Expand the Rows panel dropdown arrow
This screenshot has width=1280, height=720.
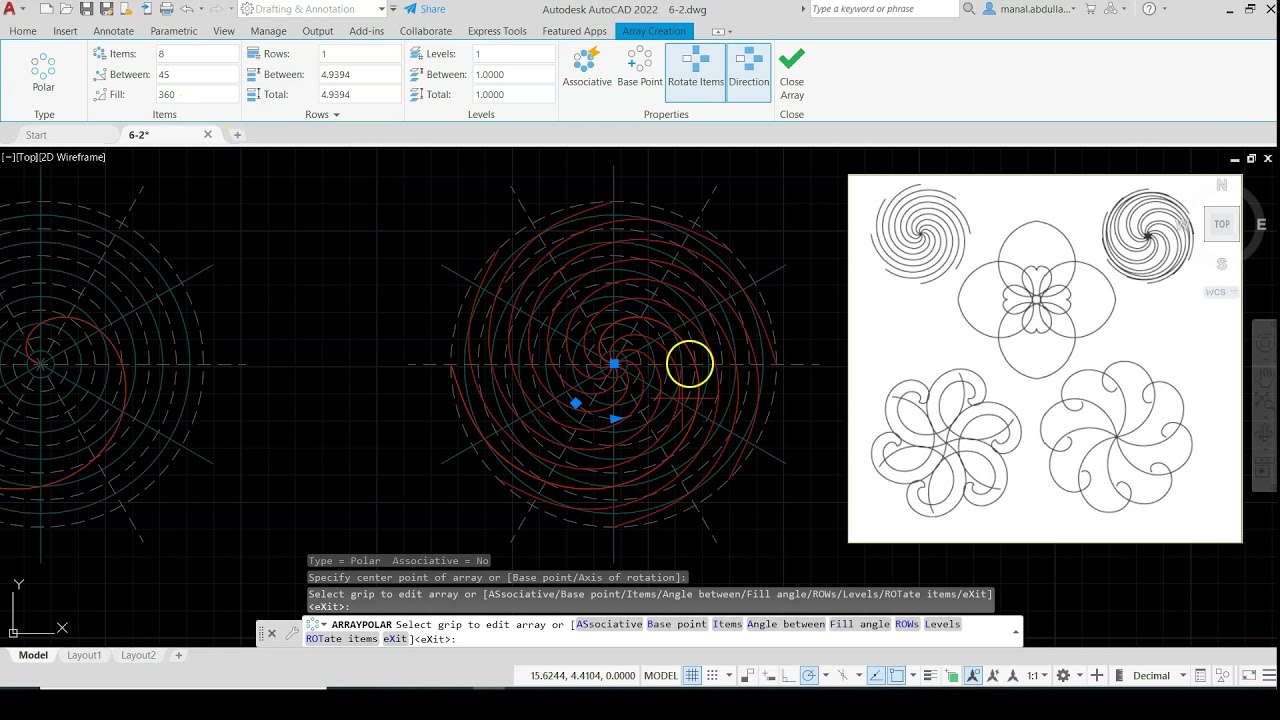tap(336, 115)
